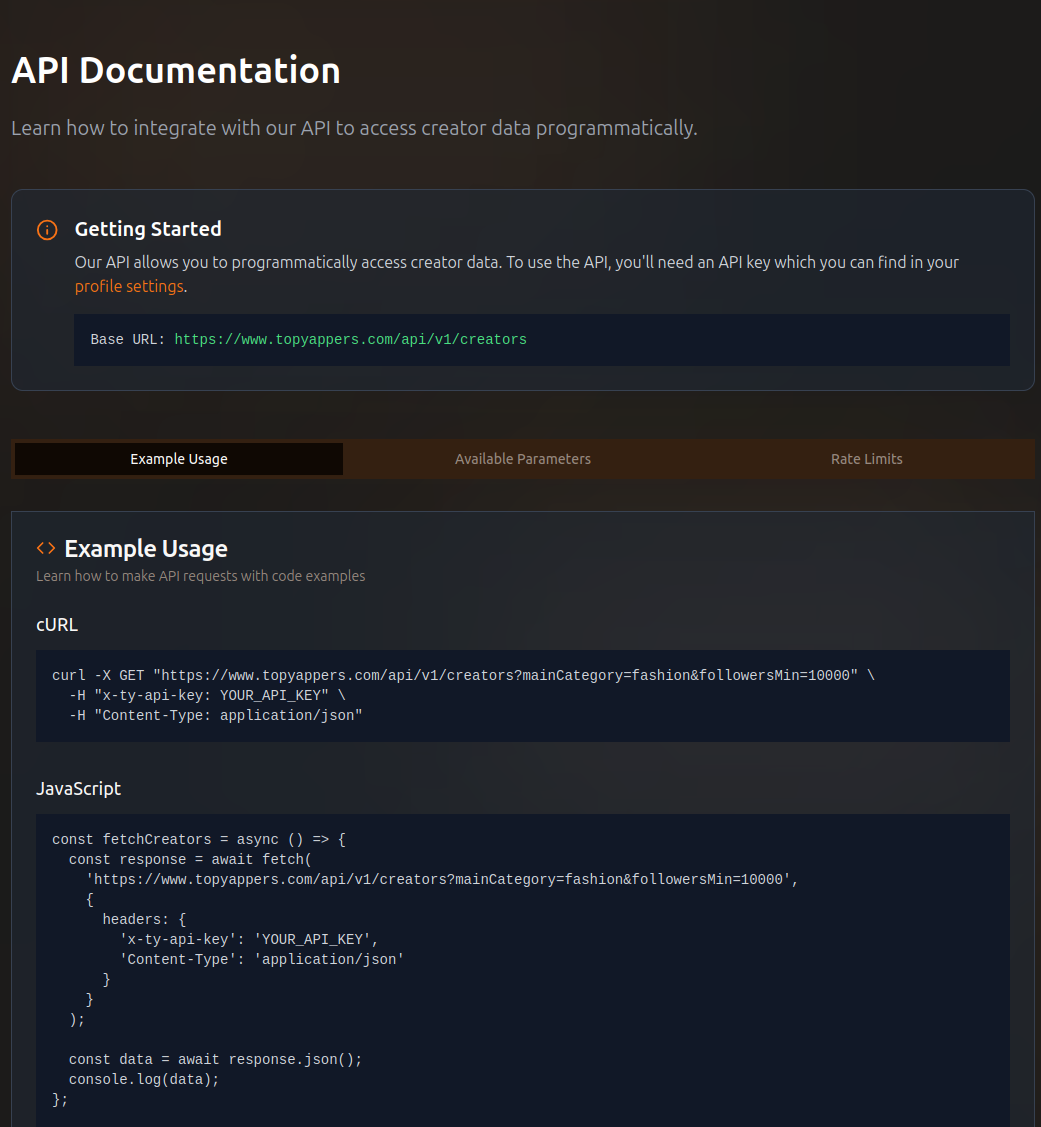The image size is (1041, 1127).
Task: Click the API Documentation page title
Action: (176, 70)
